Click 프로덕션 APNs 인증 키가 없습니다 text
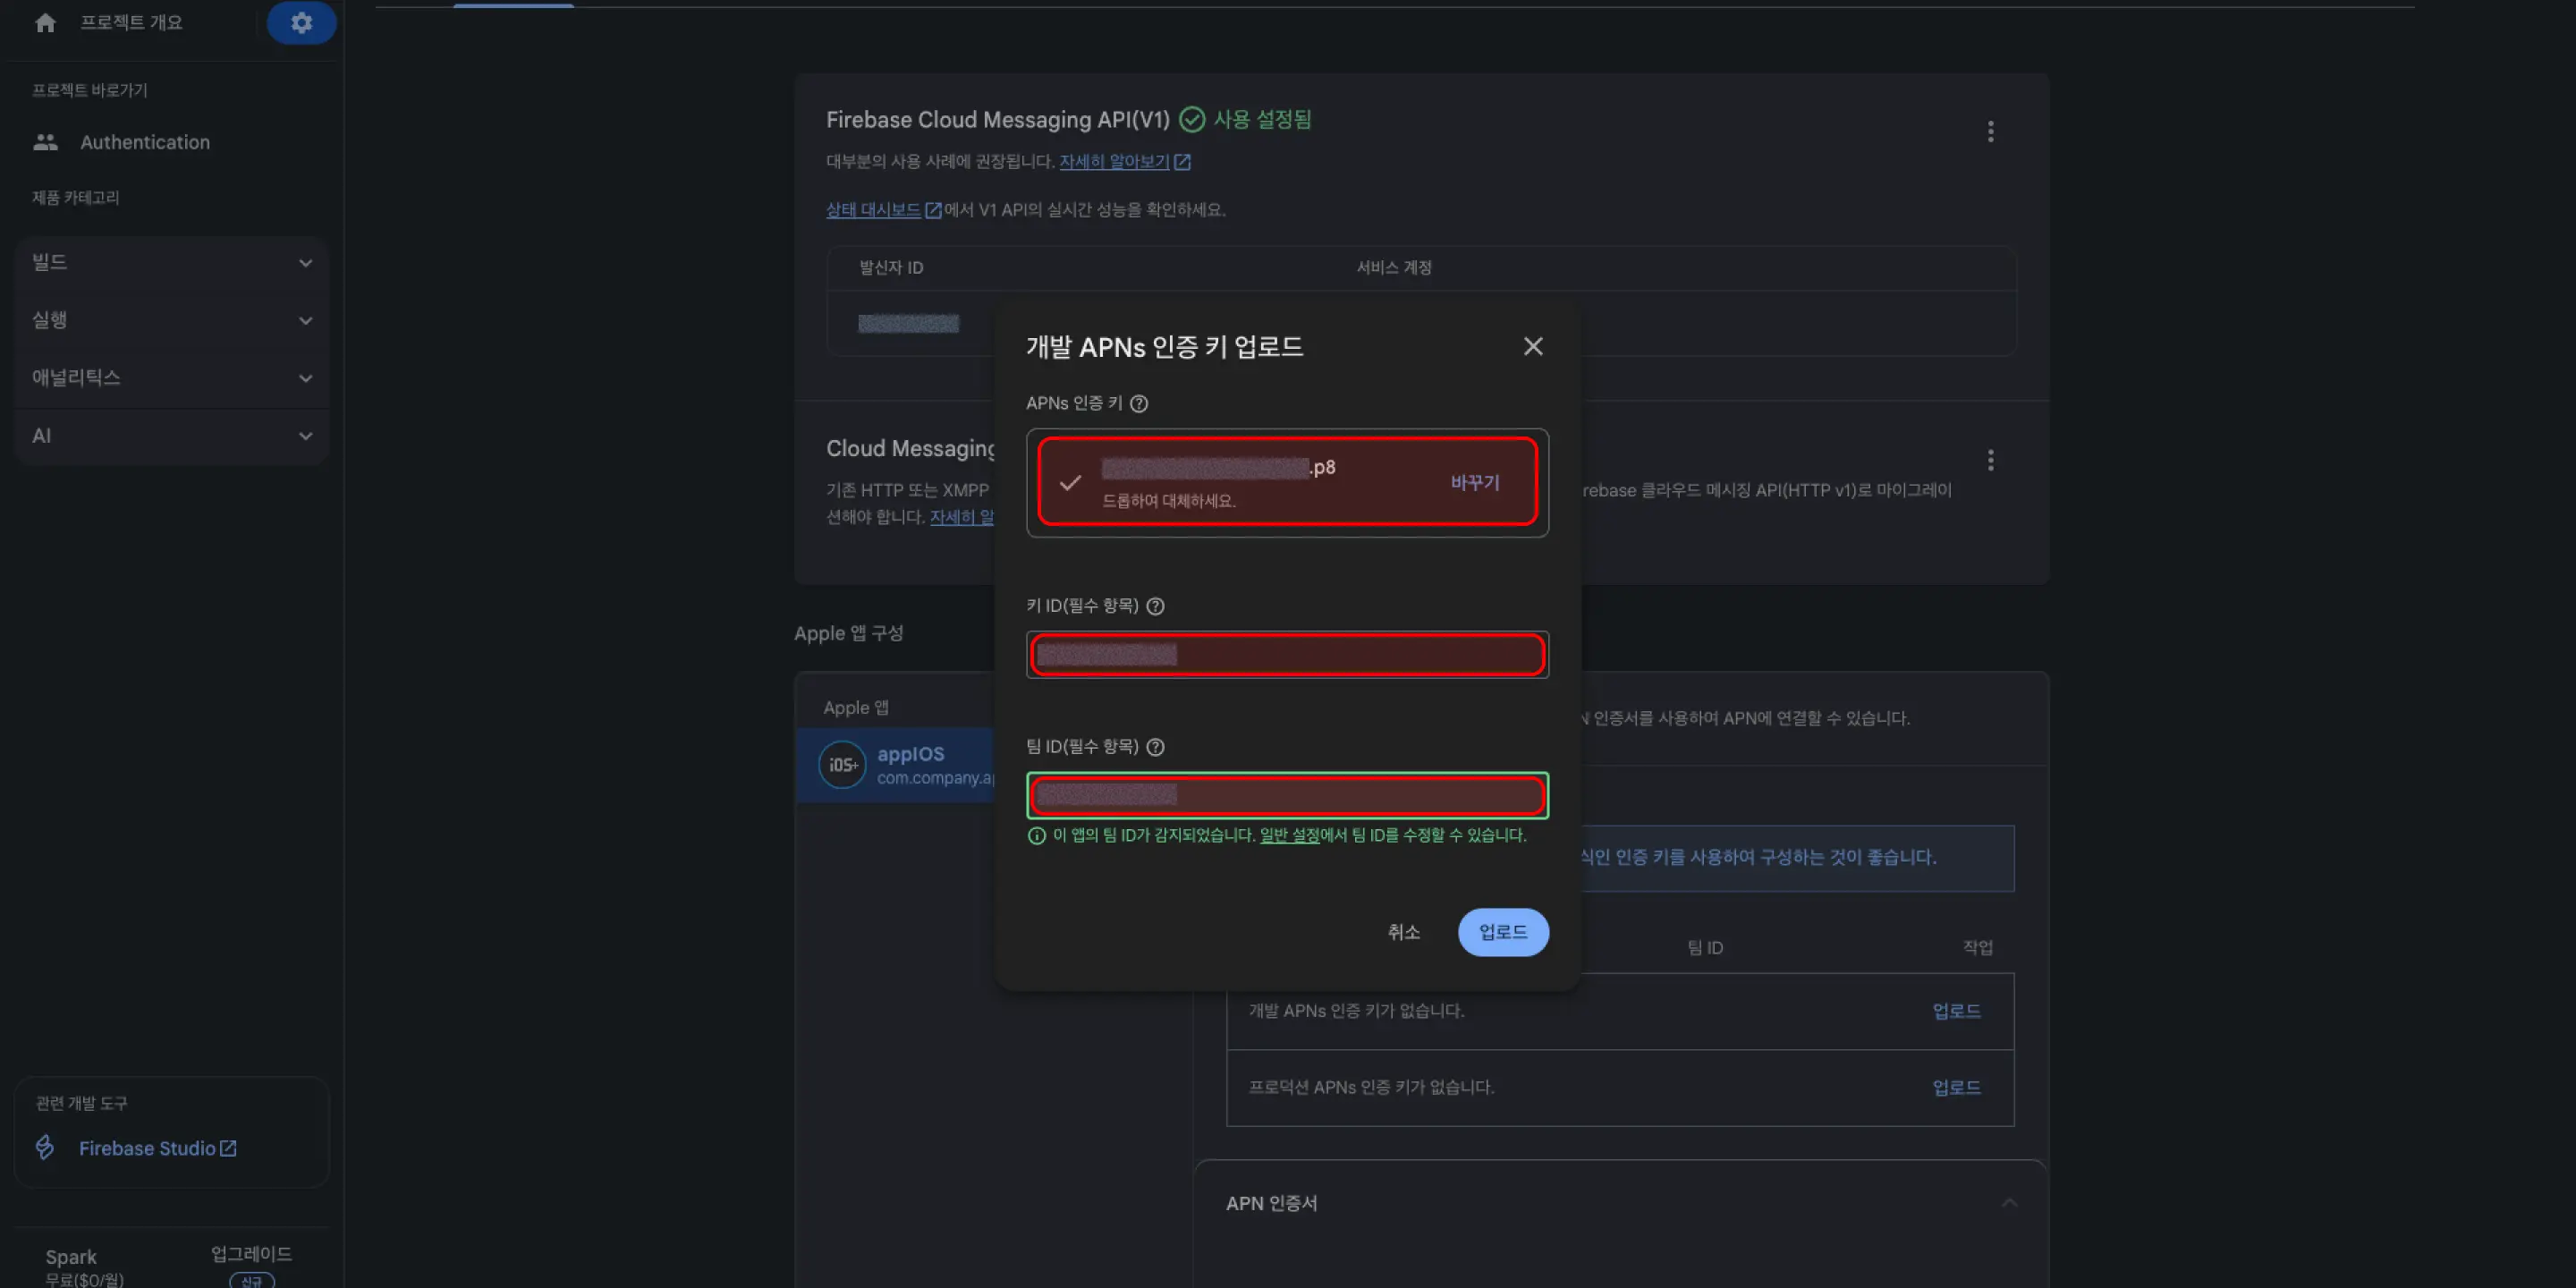The height and width of the screenshot is (1288, 2576). (x=1371, y=1087)
